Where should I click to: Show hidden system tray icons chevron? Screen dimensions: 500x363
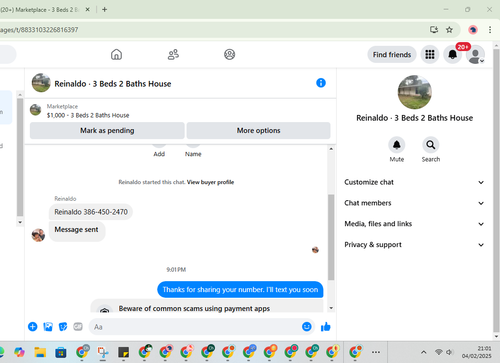click(423, 352)
